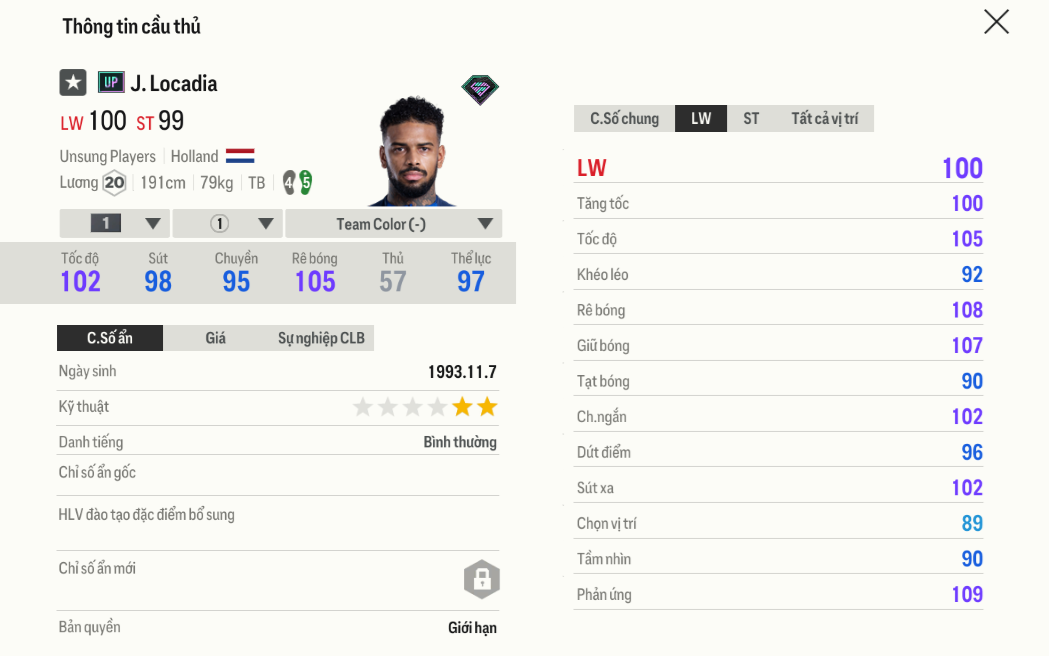This screenshot has height=656, width=1049.
Task: Click the lock icon under Chỉ số ẩn mới
Action: click(482, 580)
